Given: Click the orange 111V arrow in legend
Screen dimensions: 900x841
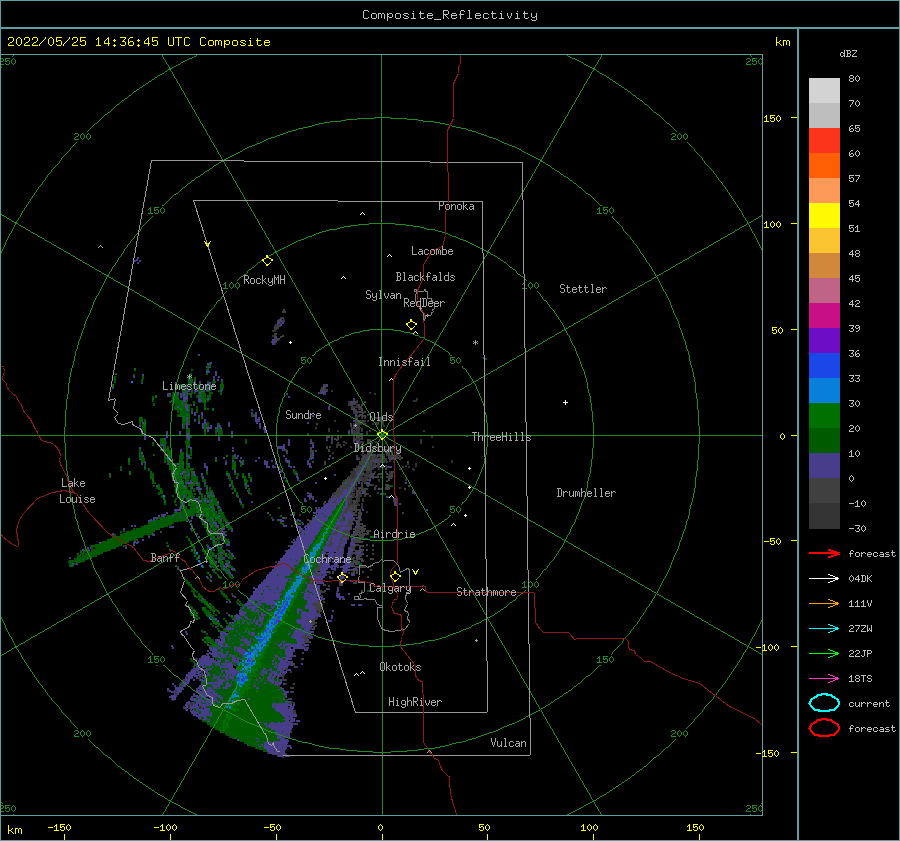Looking at the screenshot, I should tap(824, 603).
